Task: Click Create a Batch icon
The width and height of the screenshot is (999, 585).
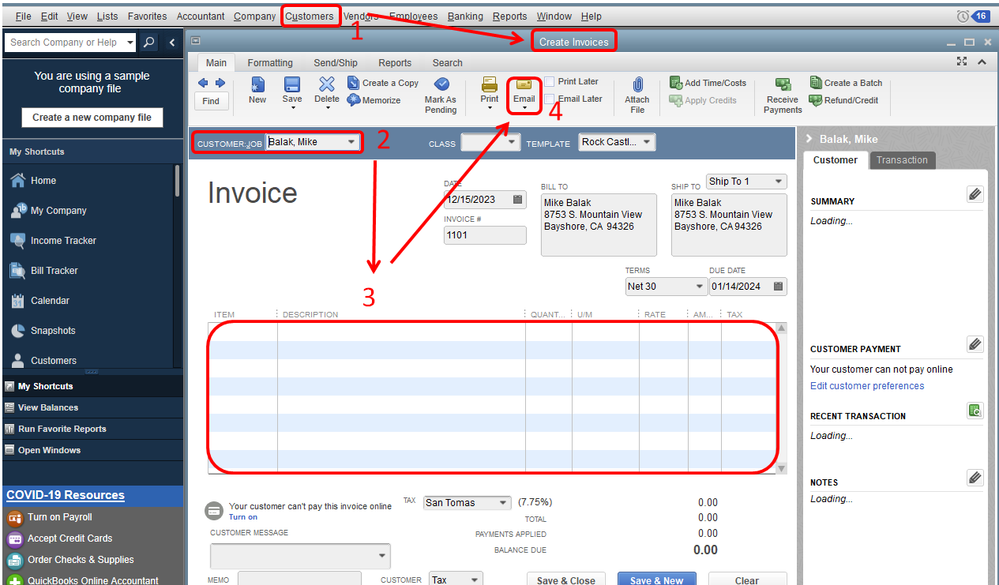Action: (x=816, y=82)
